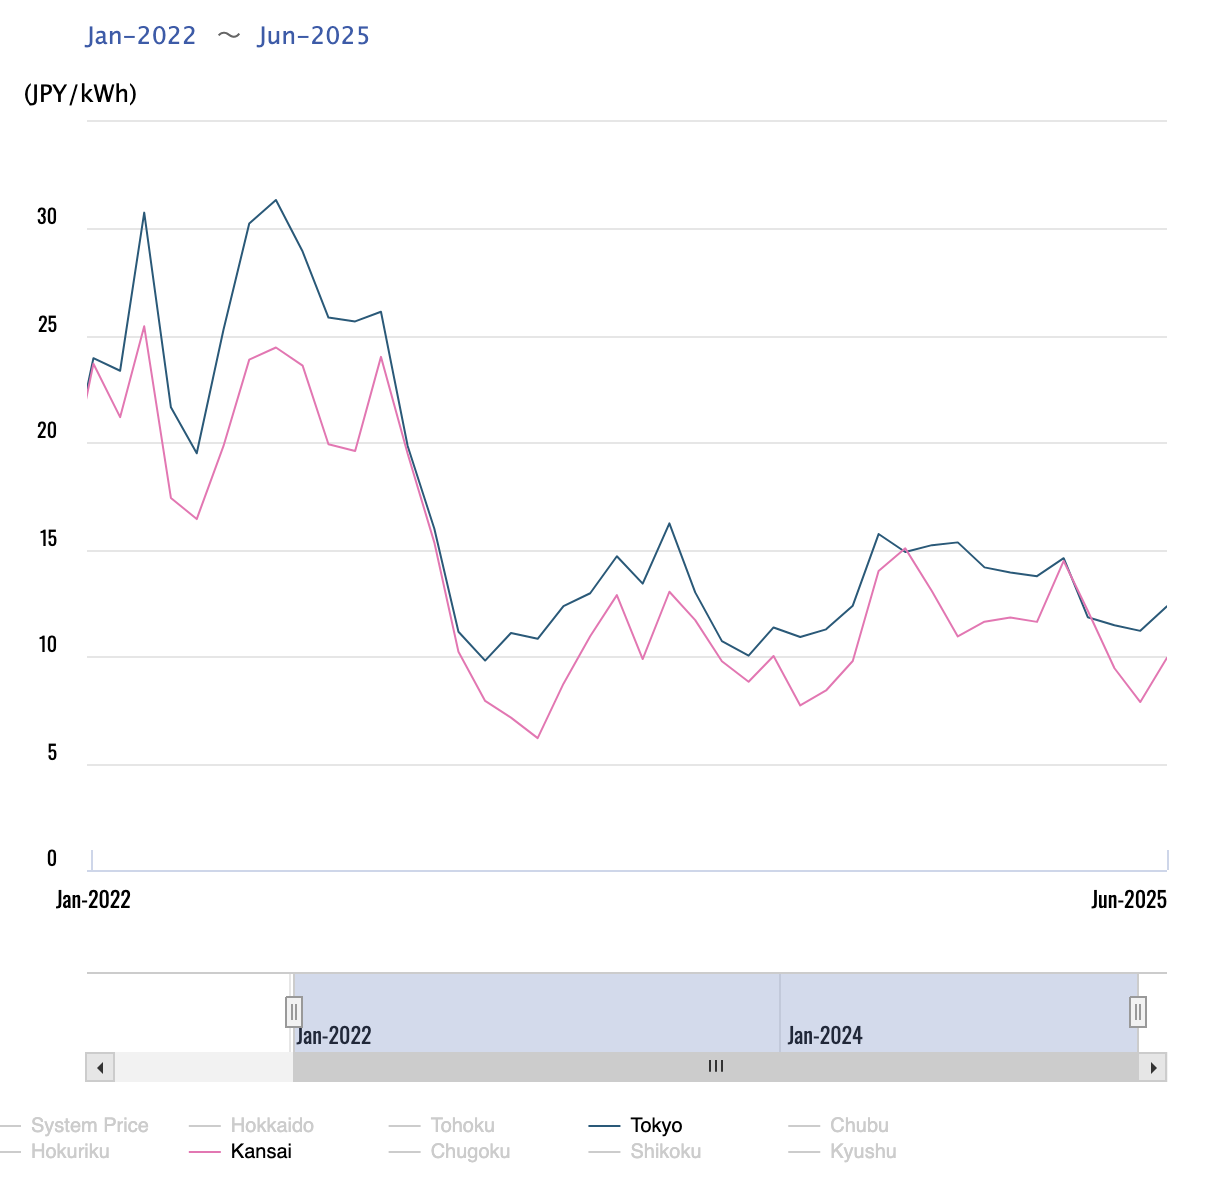Click the scrollbar thumb grip in the middle

click(716, 1067)
